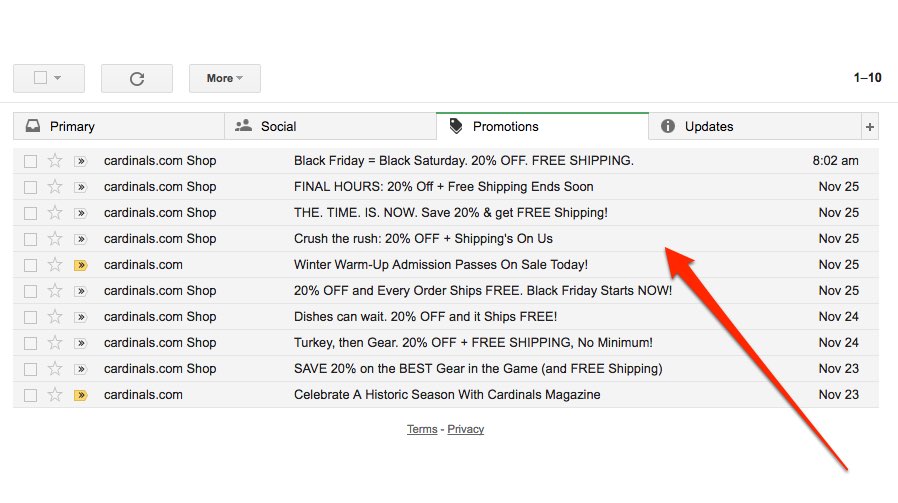The image size is (898, 503).
Task: Star the Crush the rush email
Action: (x=55, y=239)
